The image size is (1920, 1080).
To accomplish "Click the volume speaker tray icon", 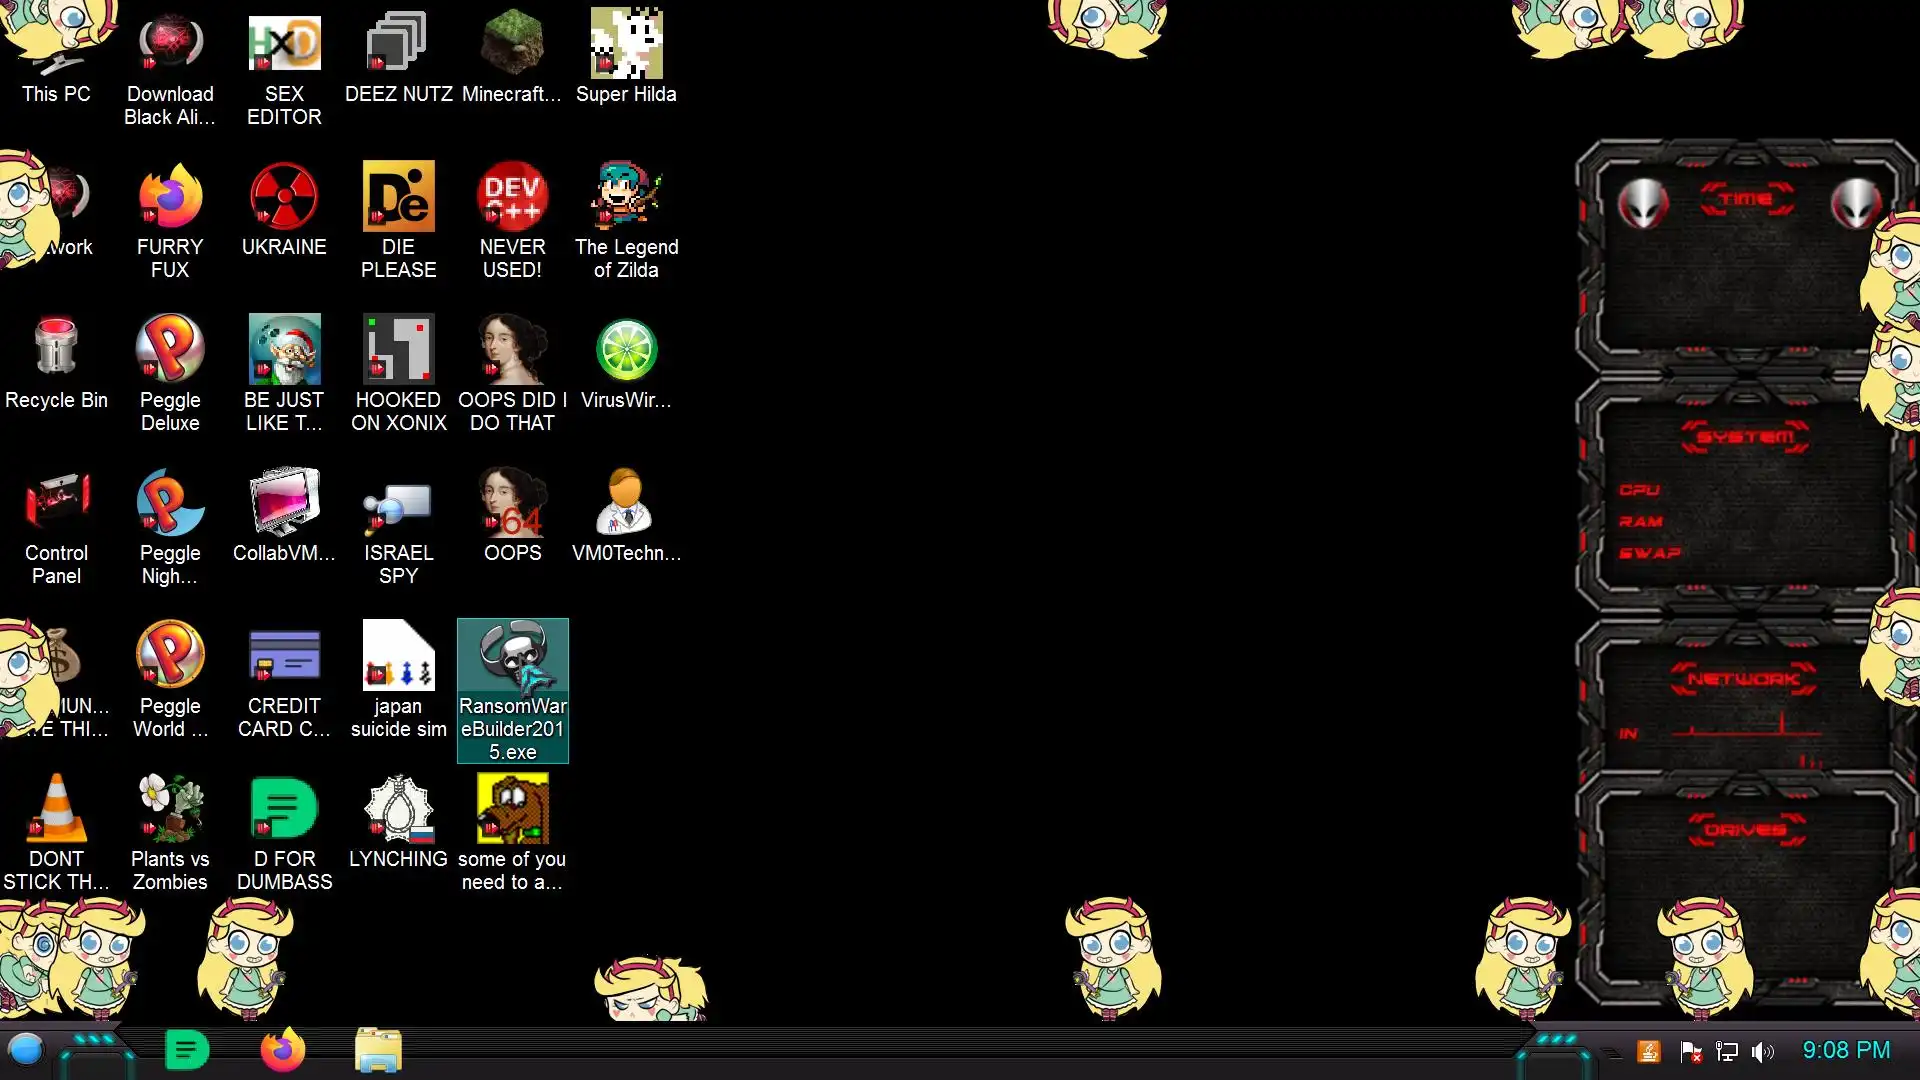I will tap(1762, 1052).
